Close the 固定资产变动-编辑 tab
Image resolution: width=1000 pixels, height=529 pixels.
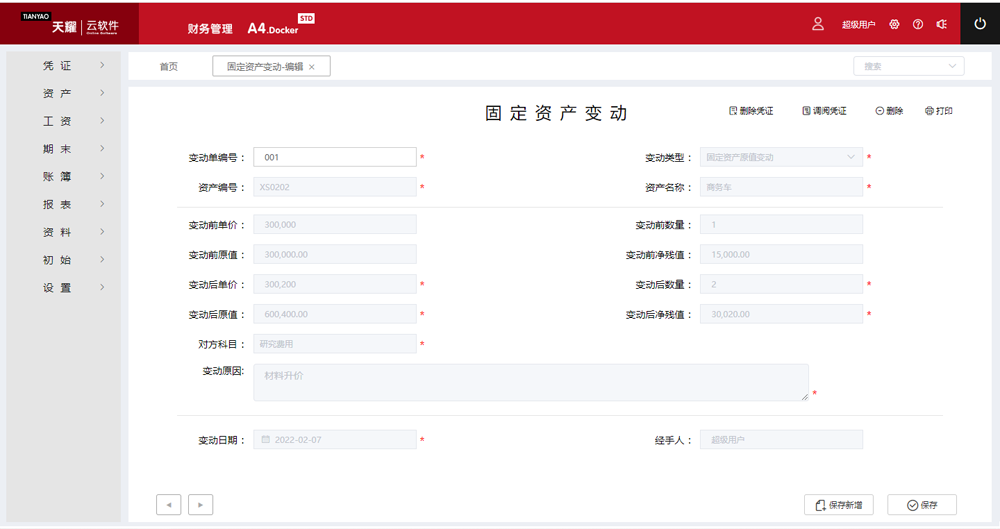pos(312,67)
